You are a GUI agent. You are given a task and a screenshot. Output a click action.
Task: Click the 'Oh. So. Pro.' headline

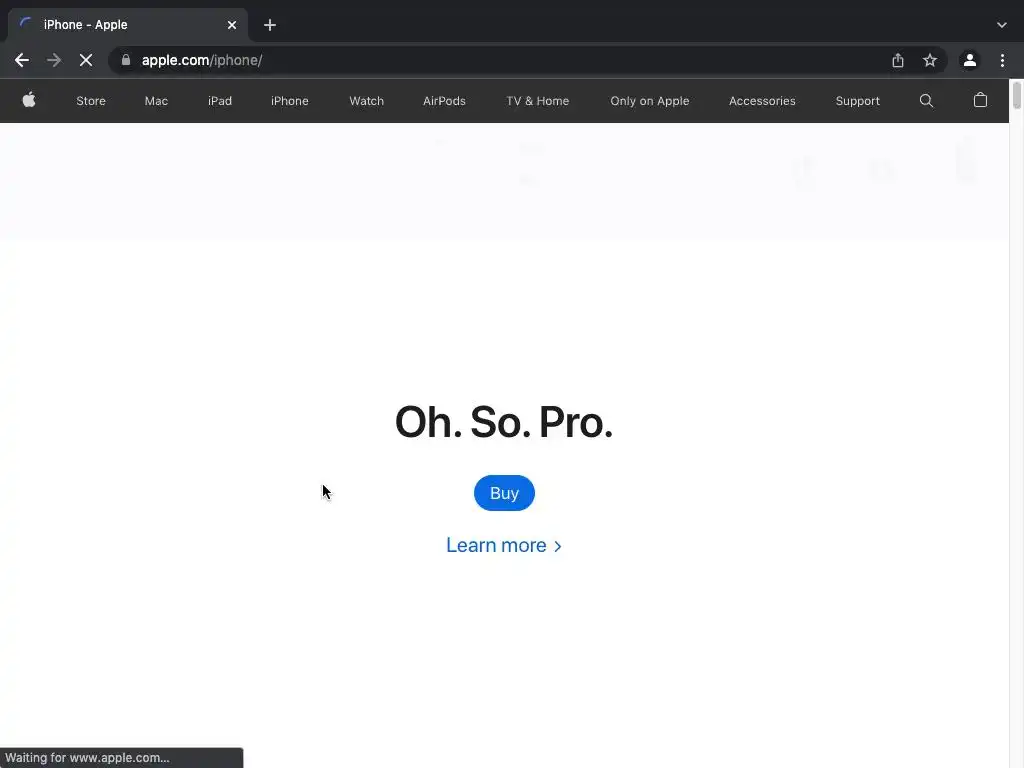504,422
